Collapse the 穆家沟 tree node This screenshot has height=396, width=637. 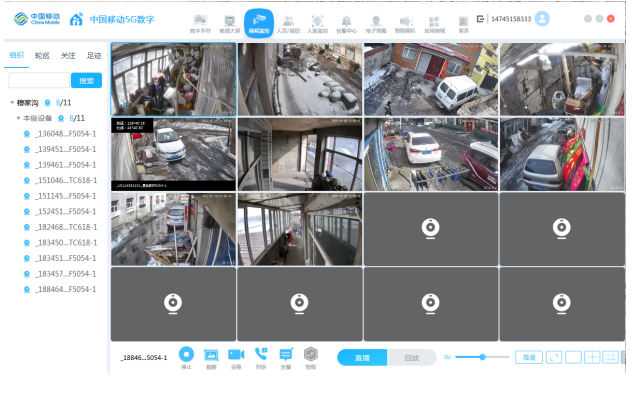point(12,103)
